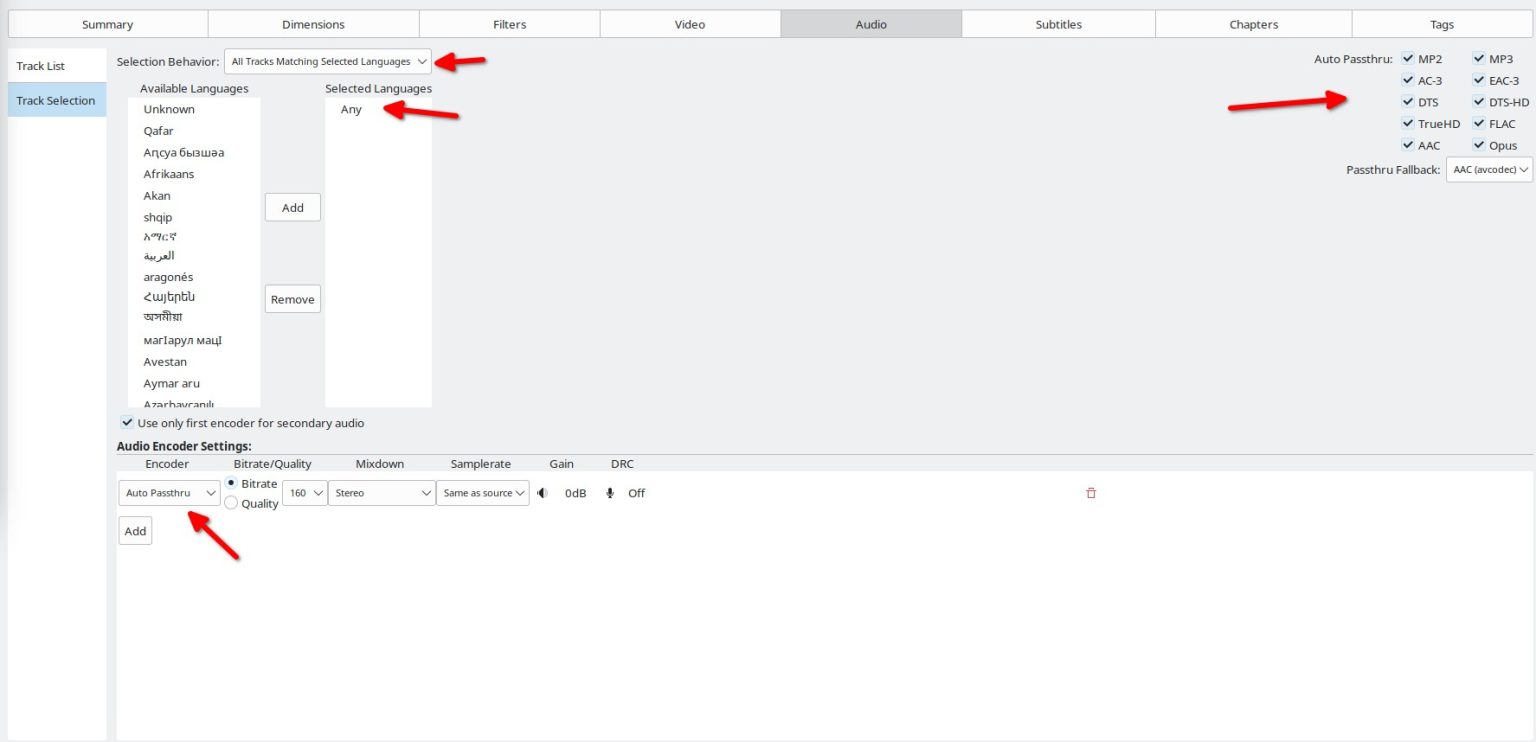Select the Bitrate radio button
Image resolution: width=1536 pixels, height=742 pixels.
pyautogui.click(x=231, y=483)
